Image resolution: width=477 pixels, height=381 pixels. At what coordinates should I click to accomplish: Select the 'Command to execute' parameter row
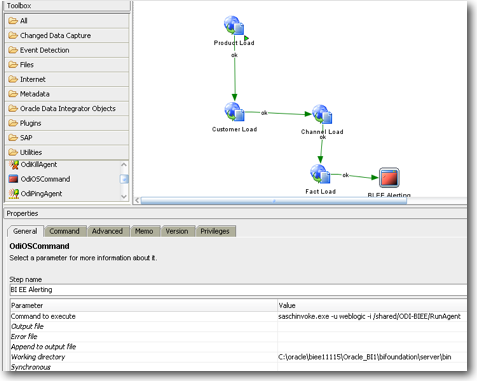(x=238, y=316)
